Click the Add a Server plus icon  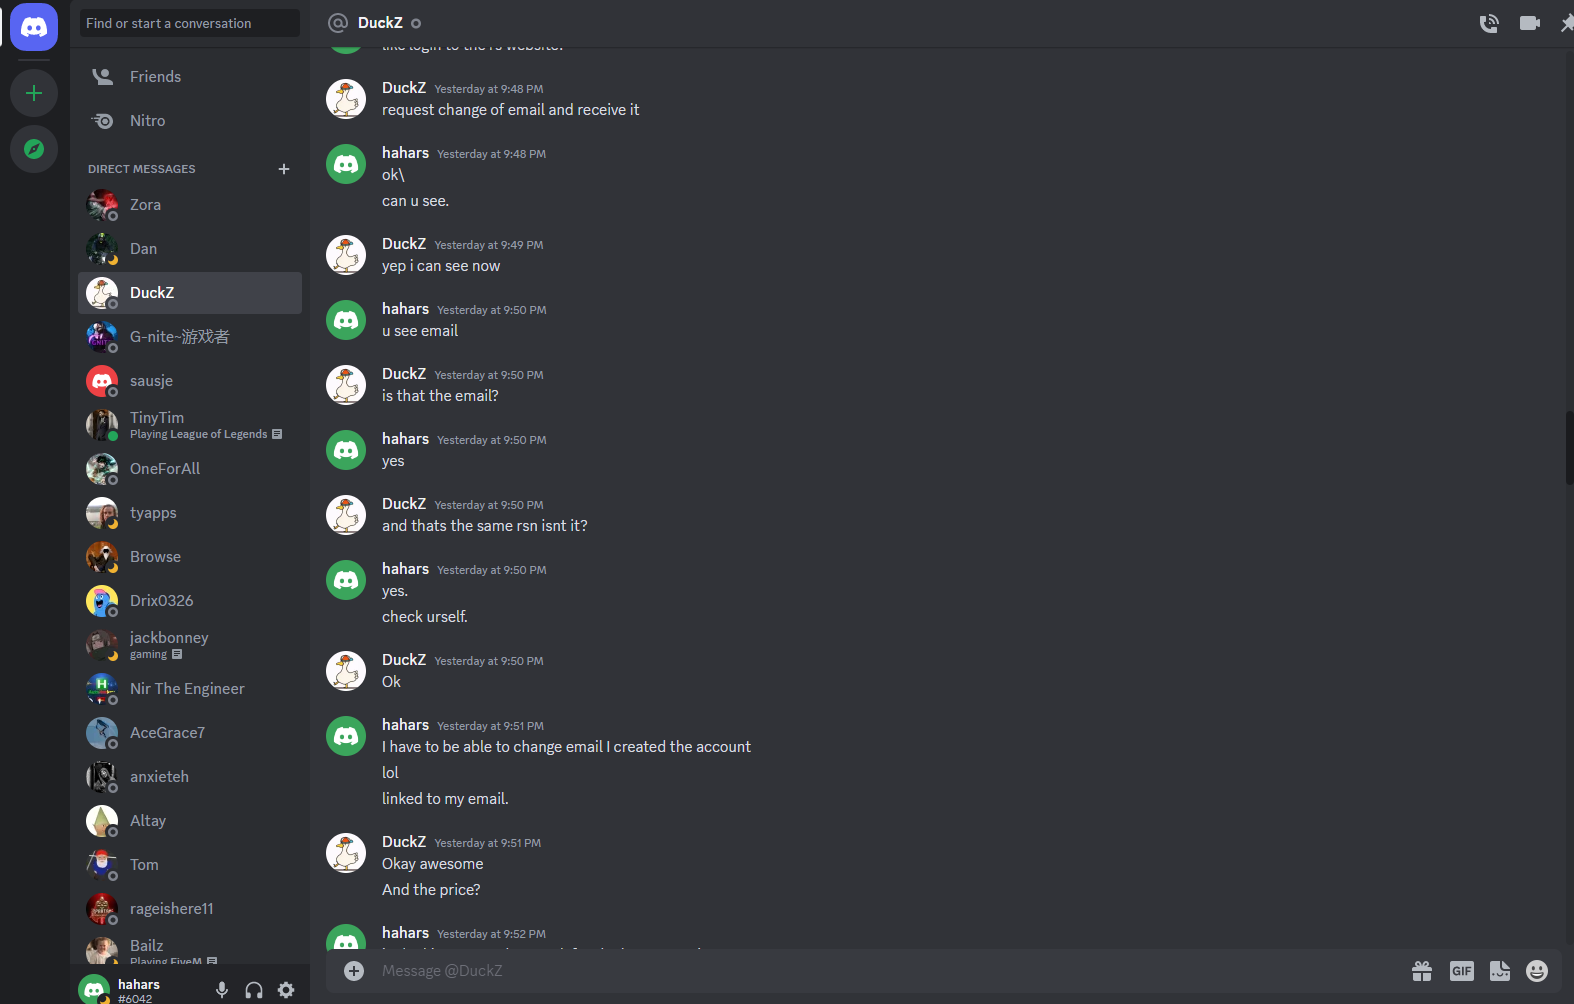pyautogui.click(x=34, y=93)
